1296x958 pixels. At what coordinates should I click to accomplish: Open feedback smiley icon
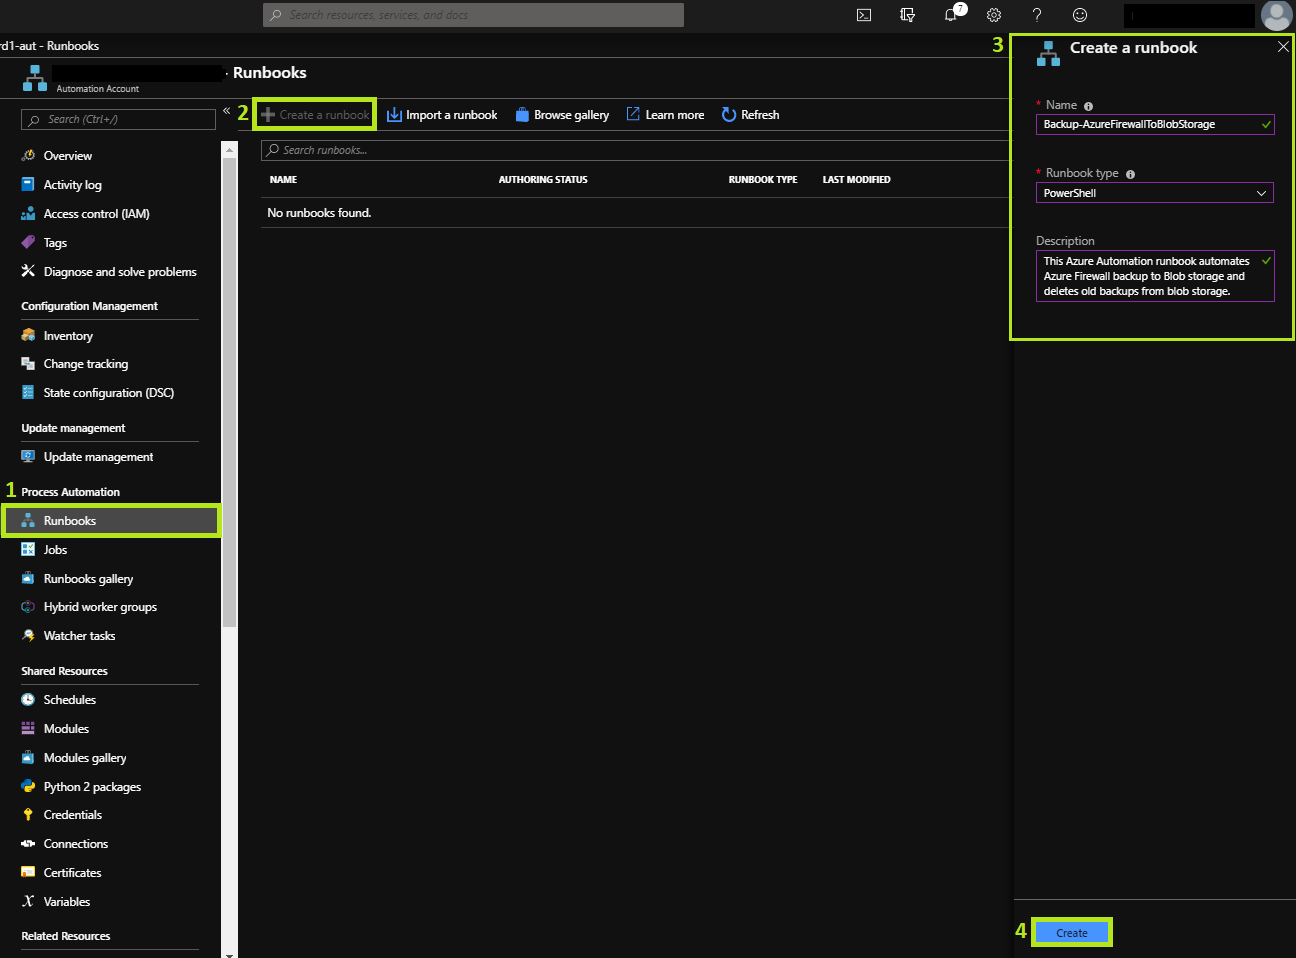[x=1080, y=15]
